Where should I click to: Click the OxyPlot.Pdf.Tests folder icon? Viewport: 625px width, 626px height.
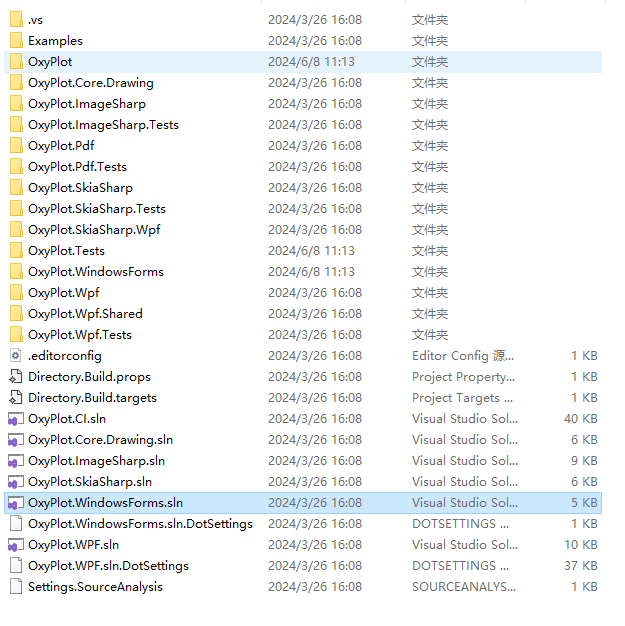coord(16,167)
